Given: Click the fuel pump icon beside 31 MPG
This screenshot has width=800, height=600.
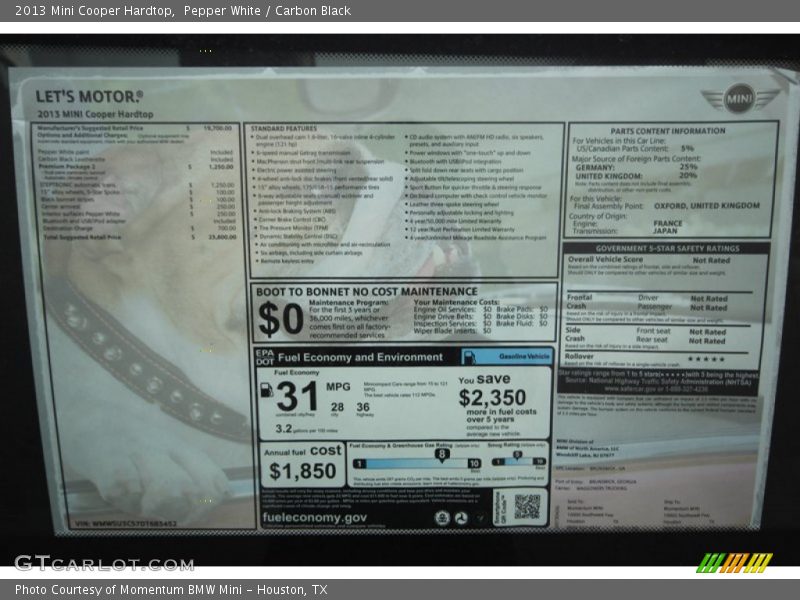Looking at the screenshot, I should (267, 390).
